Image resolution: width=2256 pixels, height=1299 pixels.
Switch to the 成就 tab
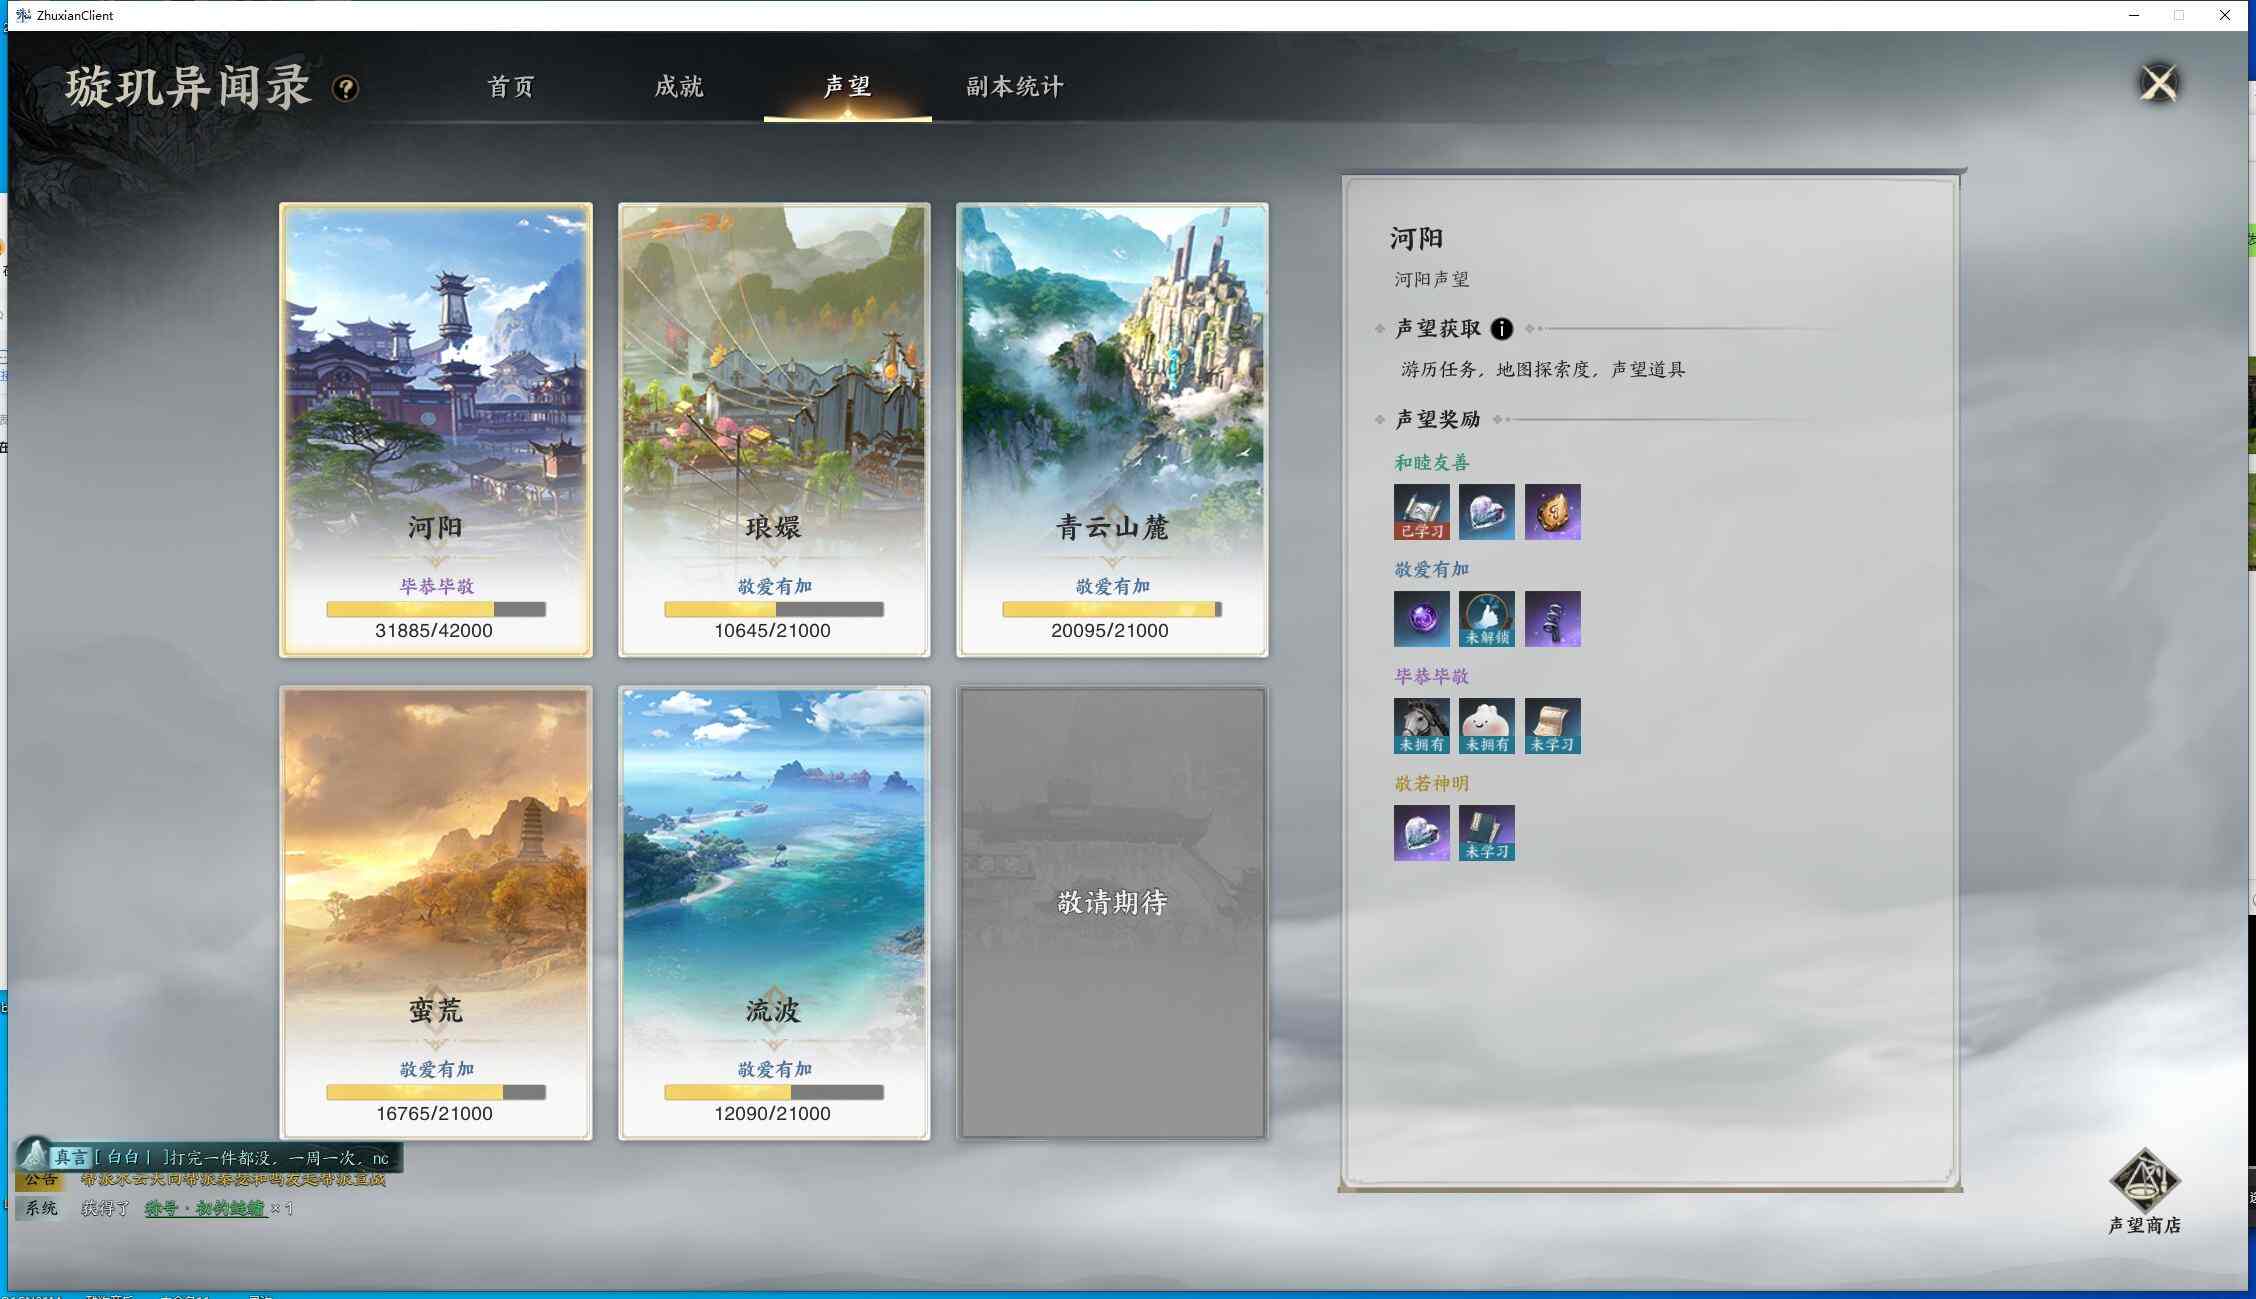(679, 87)
